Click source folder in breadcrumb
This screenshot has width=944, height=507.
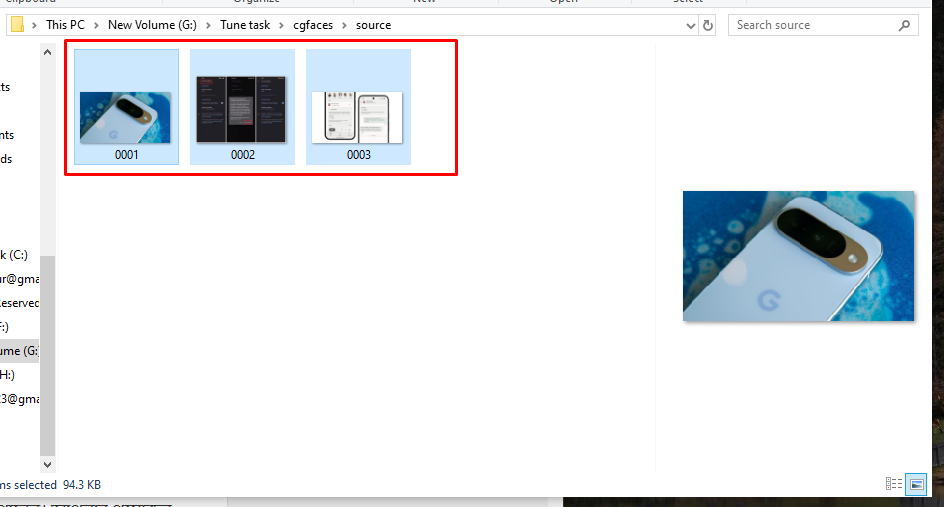coord(373,25)
